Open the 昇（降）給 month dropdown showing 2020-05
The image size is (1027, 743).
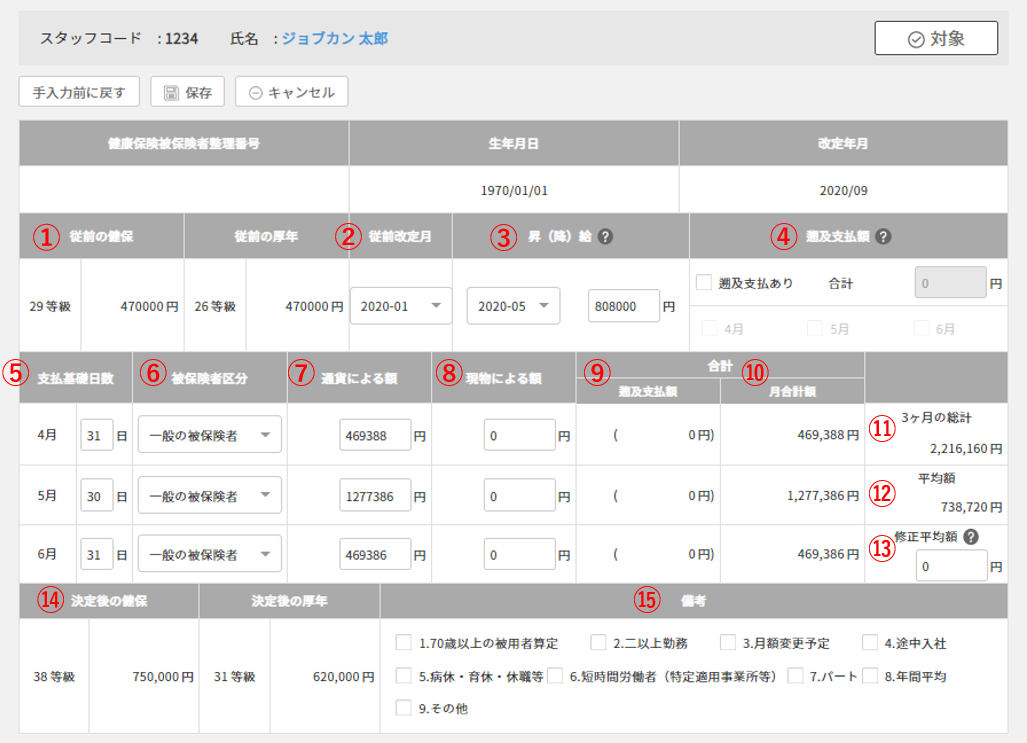(513, 306)
